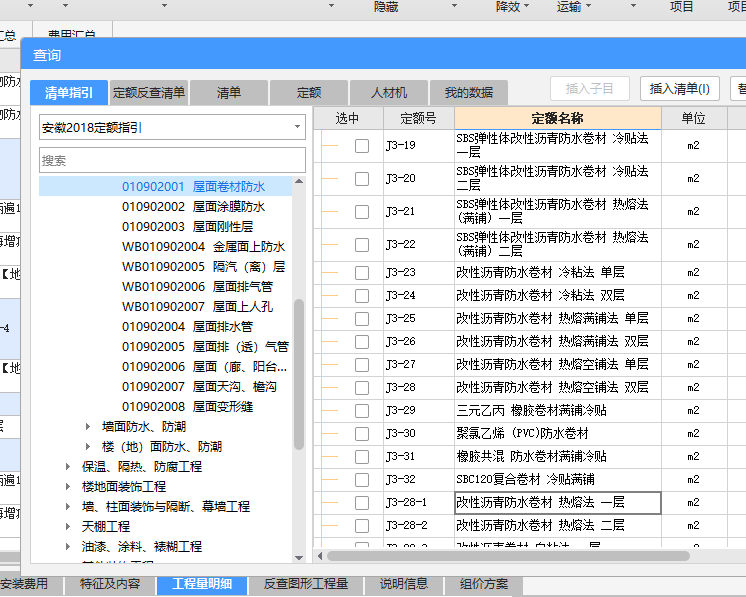Tick the checkbox for J3-20

[362, 179]
